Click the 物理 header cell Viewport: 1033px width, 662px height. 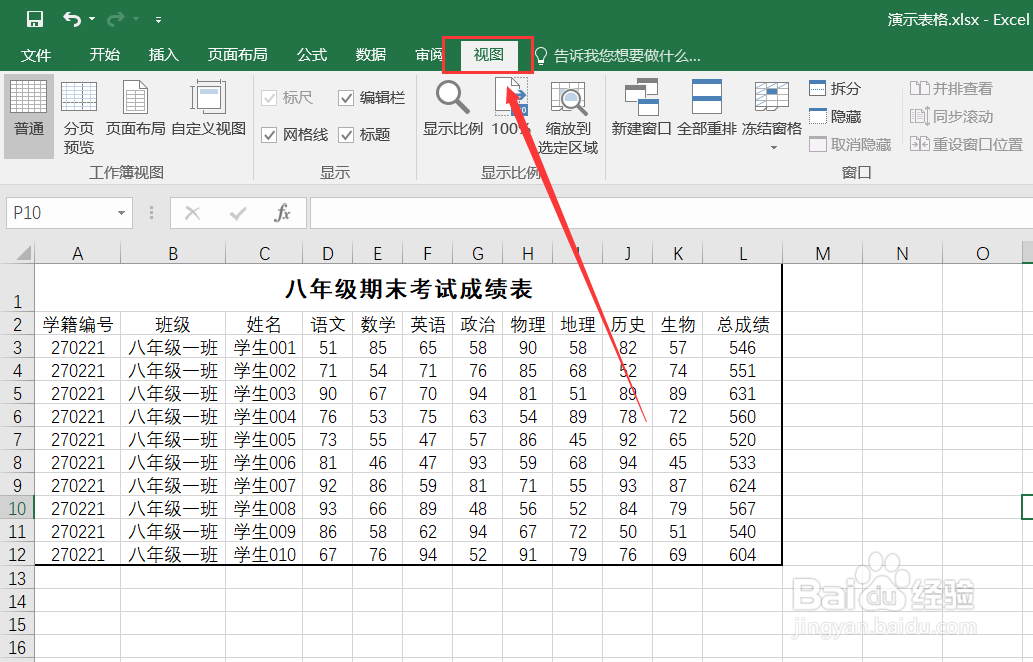(528, 324)
